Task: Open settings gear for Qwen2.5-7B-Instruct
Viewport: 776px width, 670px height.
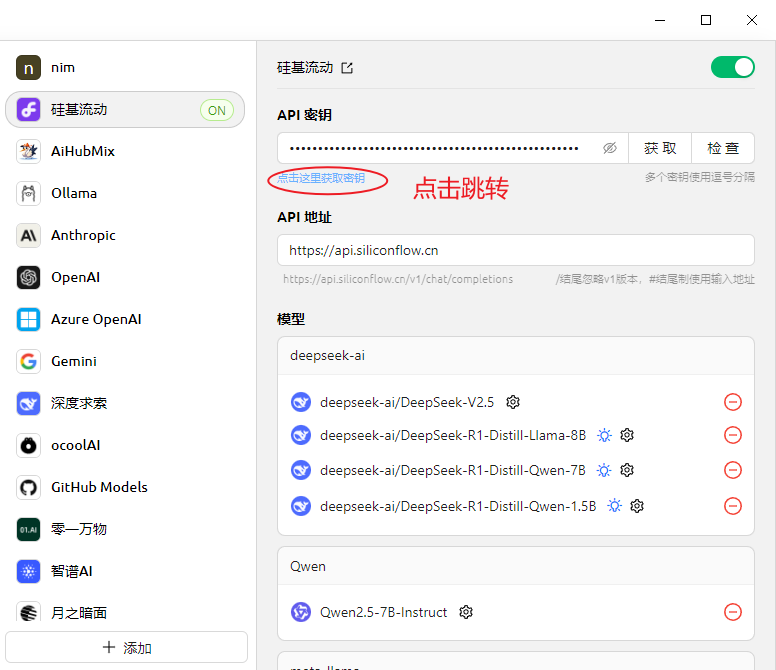Action: [x=466, y=612]
